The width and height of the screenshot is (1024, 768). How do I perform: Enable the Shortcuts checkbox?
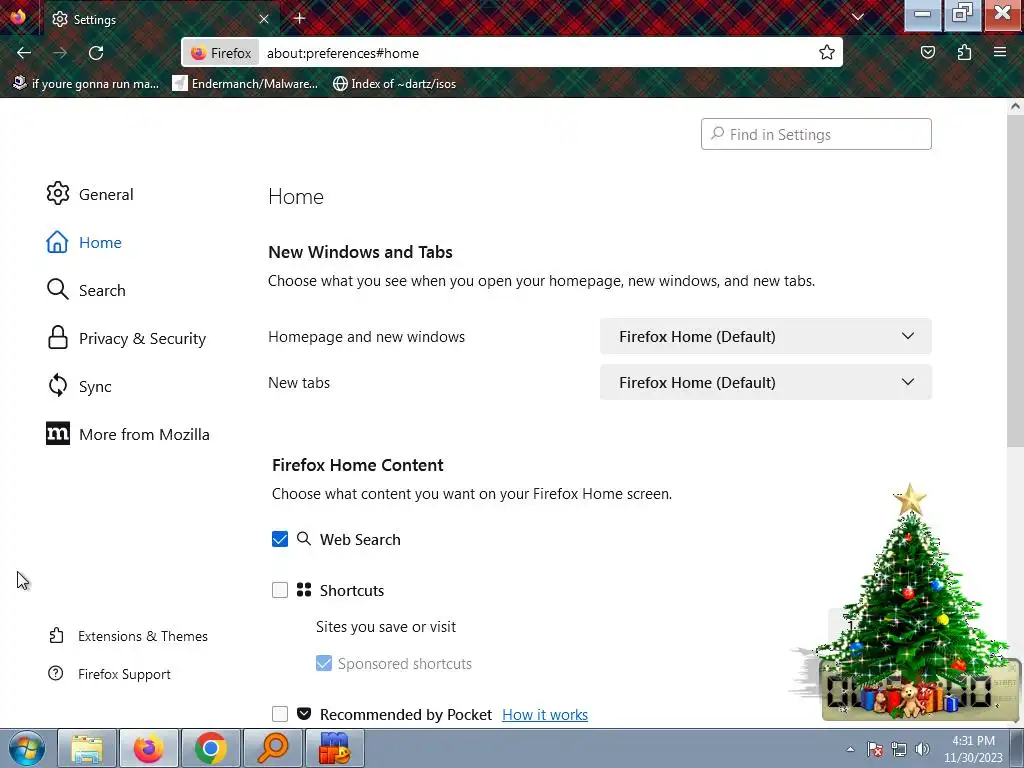click(280, 590)
